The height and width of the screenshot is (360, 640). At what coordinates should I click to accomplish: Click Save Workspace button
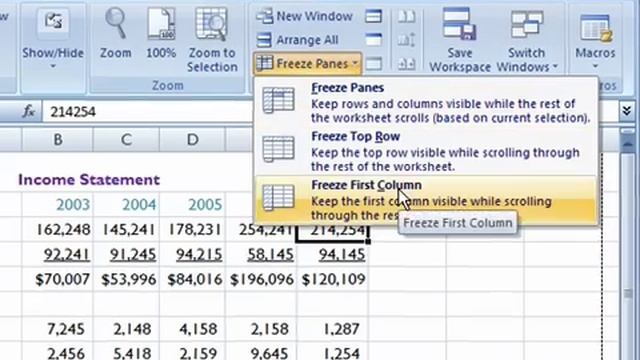460,40
